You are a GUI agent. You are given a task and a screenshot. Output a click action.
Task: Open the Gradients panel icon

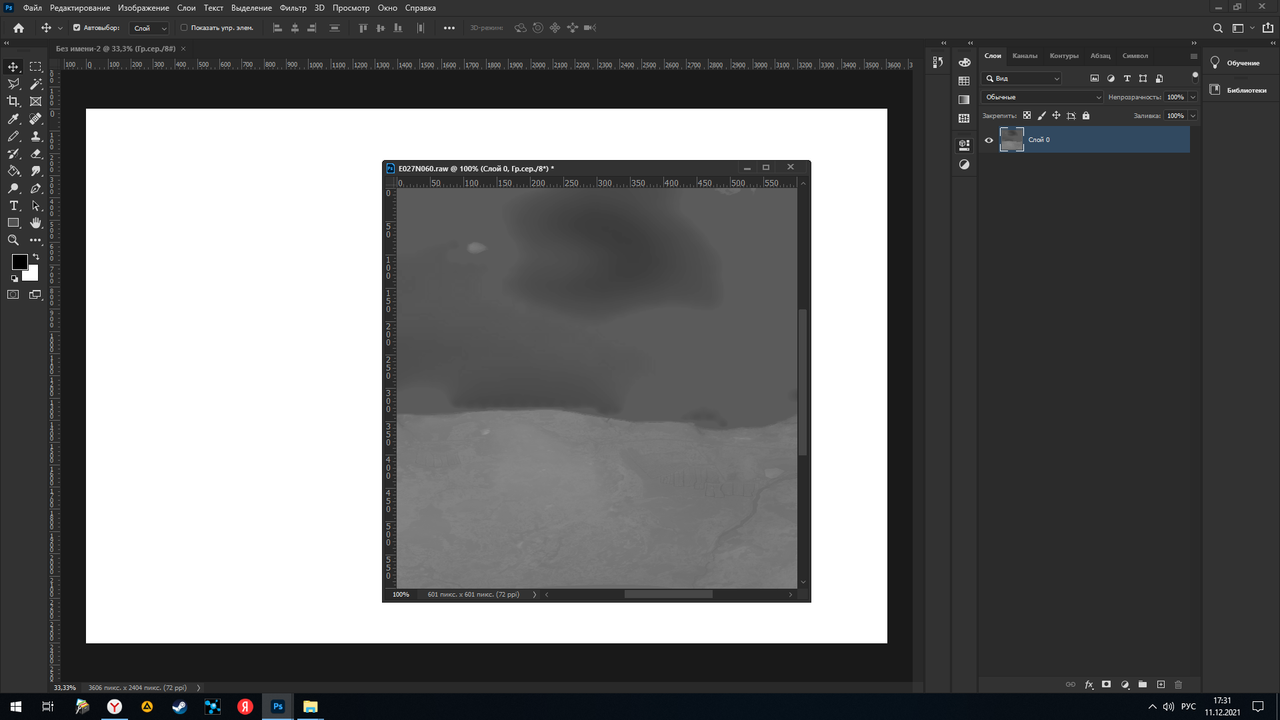pyautogui.click(x=964, y=100)
